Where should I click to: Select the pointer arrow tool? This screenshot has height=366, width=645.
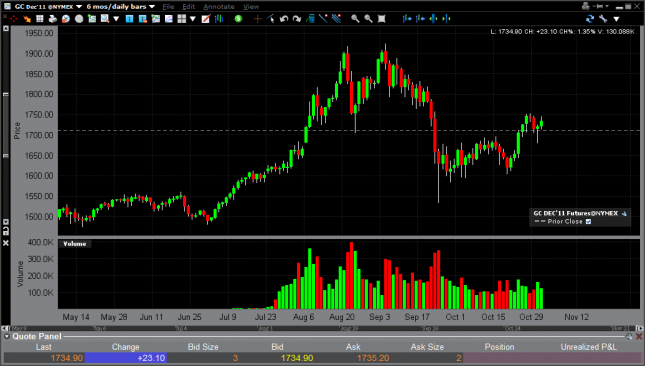point(271,19)
